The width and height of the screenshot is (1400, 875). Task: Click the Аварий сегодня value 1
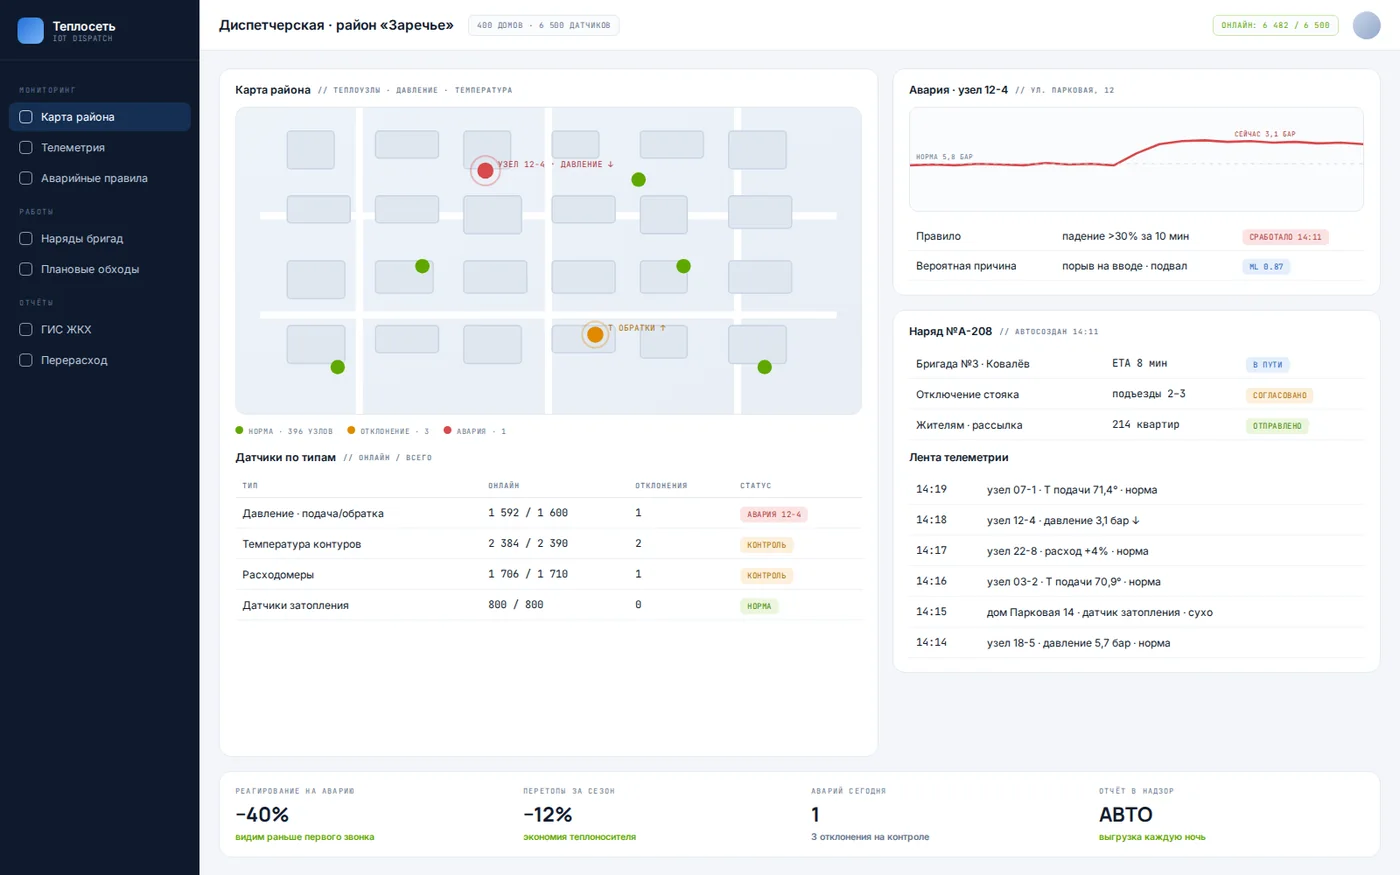click(x=815, y=815)
